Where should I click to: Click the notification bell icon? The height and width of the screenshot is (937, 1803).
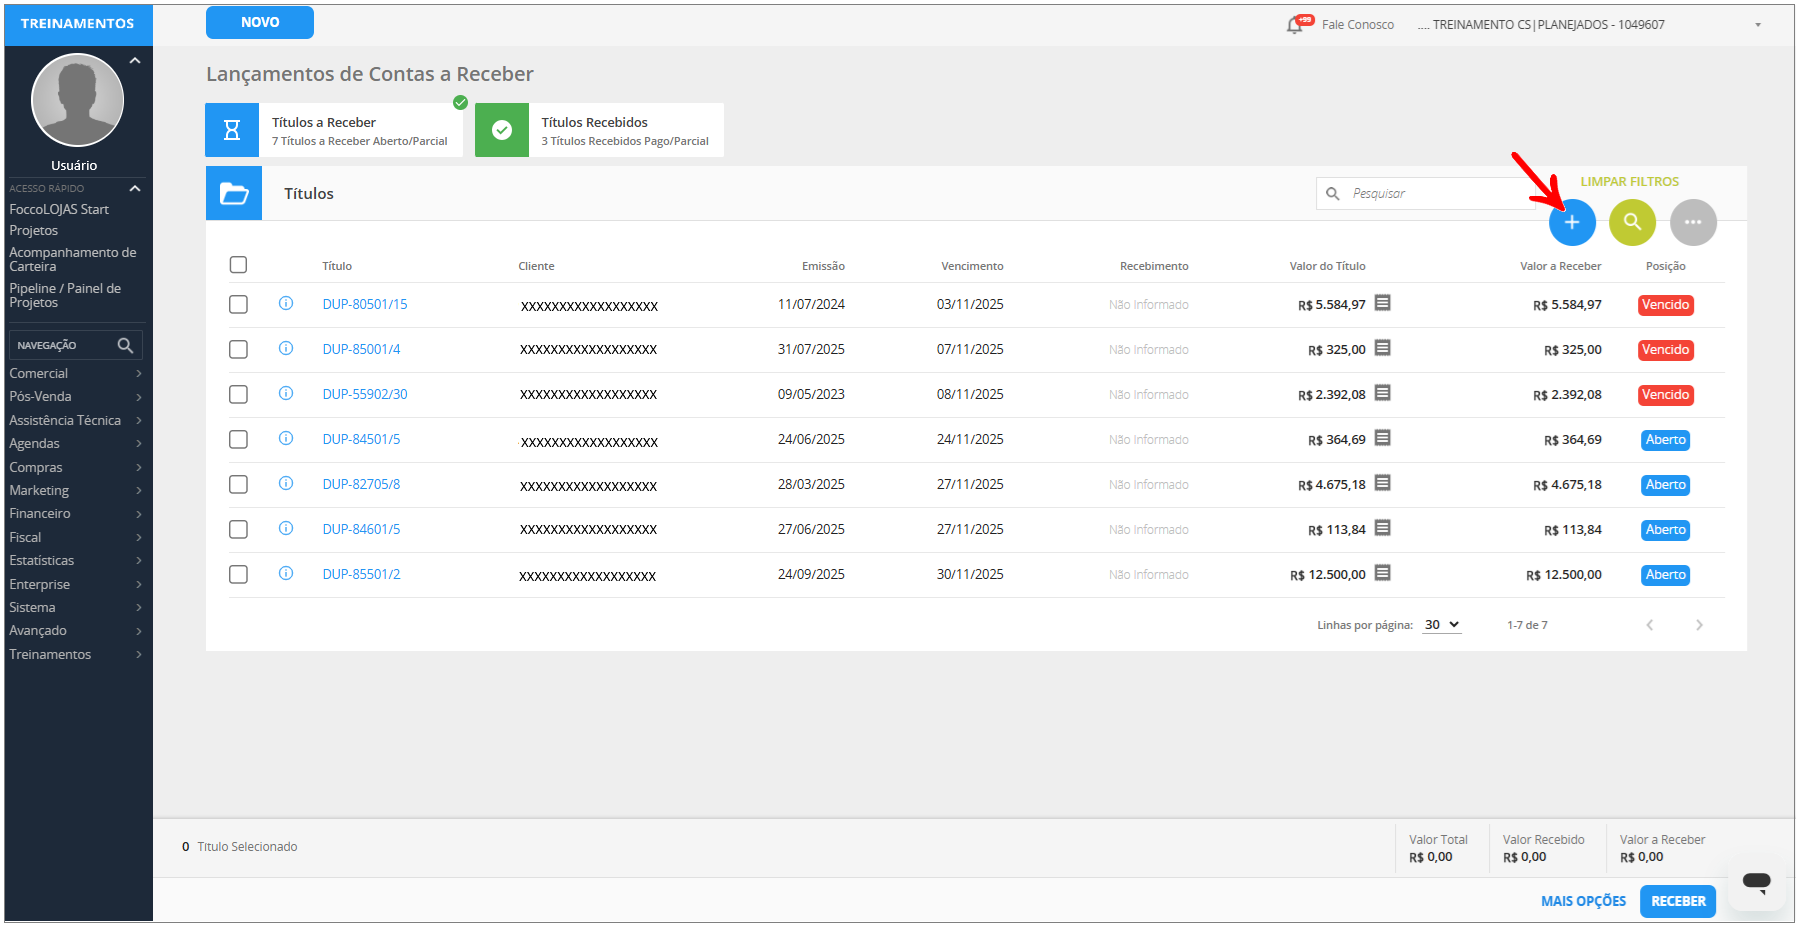(1295, 25)
